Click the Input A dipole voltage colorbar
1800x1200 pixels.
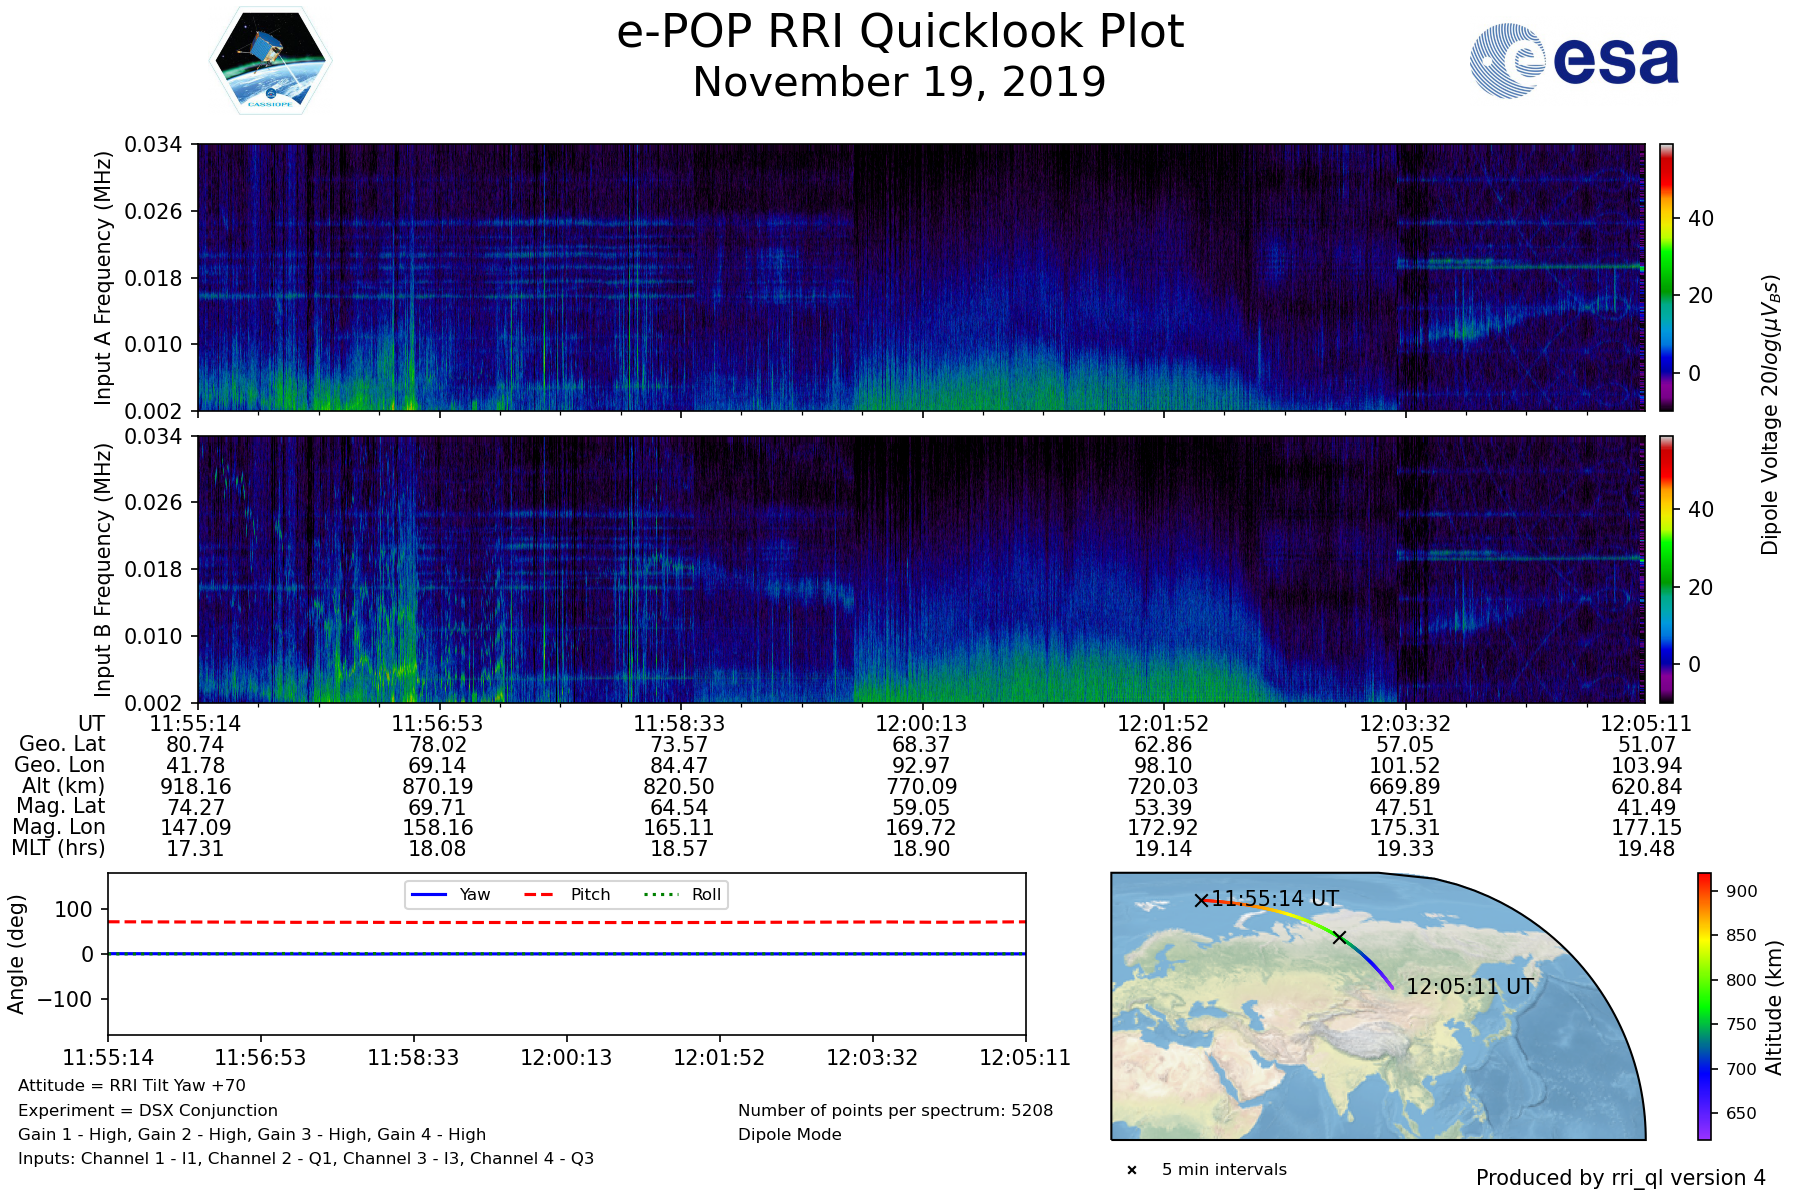[x=1666, y=277]
